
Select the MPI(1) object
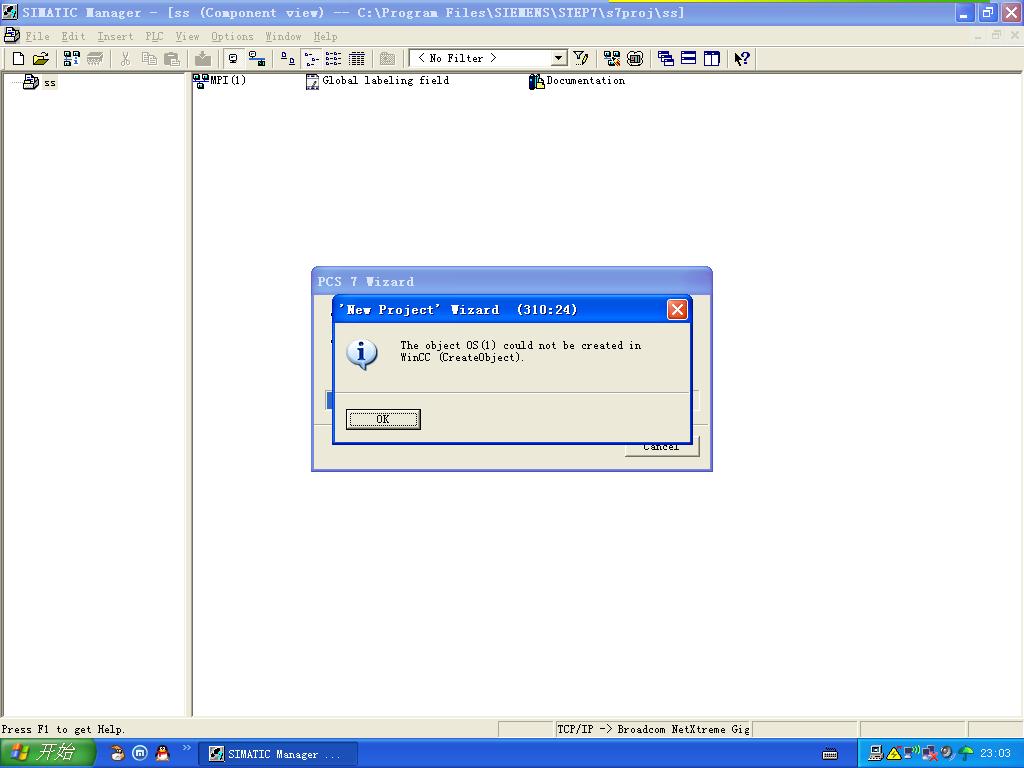pyautogui.click(x=219, y=81)
